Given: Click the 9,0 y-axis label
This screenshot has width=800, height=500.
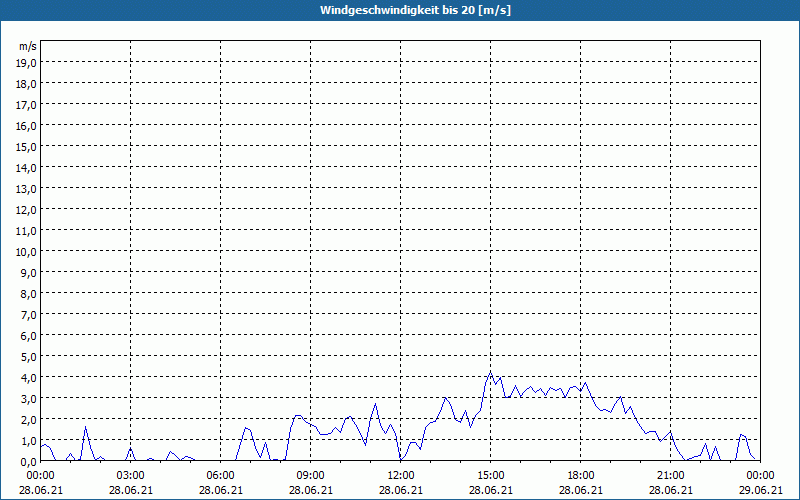Looking at the screenshot, I should [29, 273].
